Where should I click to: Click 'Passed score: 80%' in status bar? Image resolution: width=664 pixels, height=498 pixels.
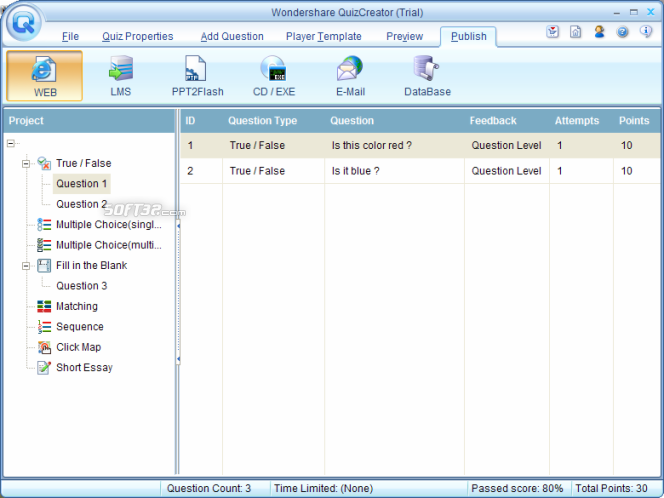point(517,488)
